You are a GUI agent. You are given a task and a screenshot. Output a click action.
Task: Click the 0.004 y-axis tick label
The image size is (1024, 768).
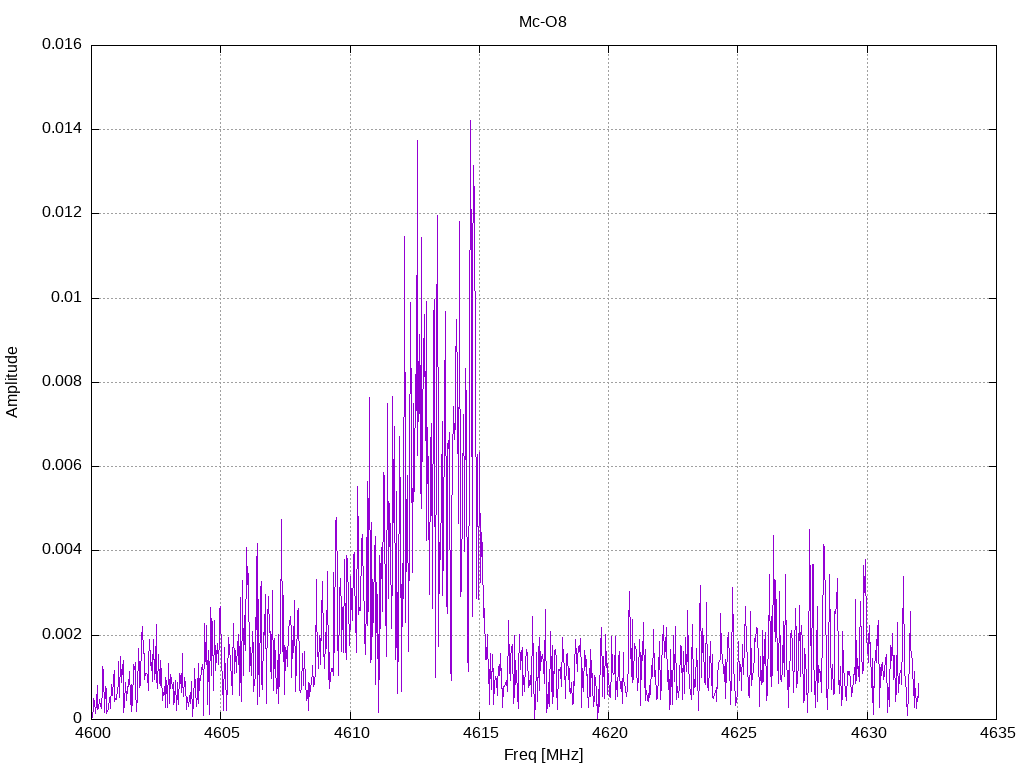62,550
